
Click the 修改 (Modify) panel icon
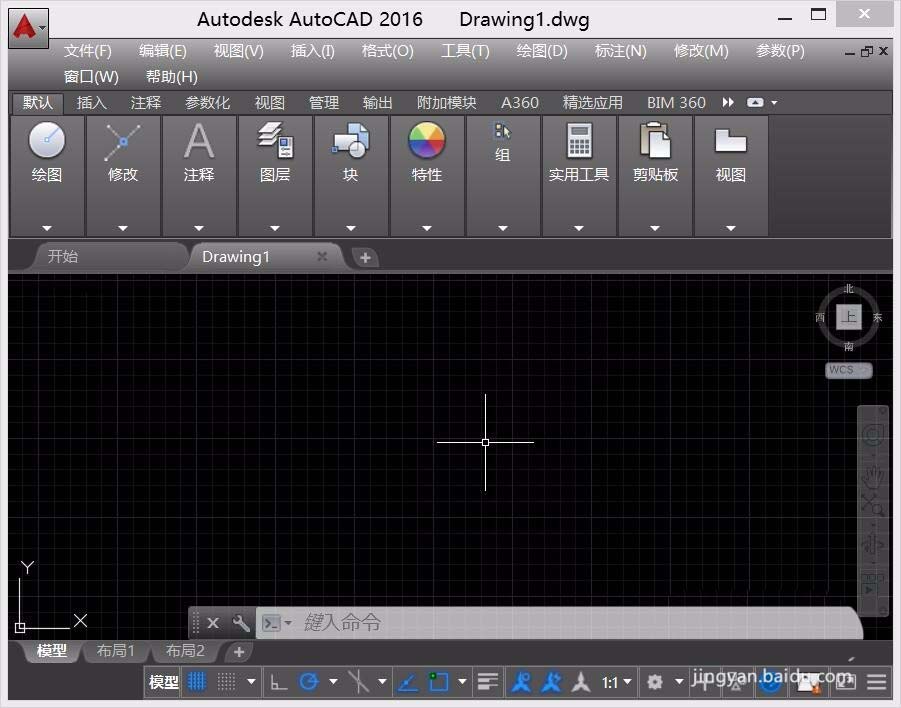click(x=122, y=141)
